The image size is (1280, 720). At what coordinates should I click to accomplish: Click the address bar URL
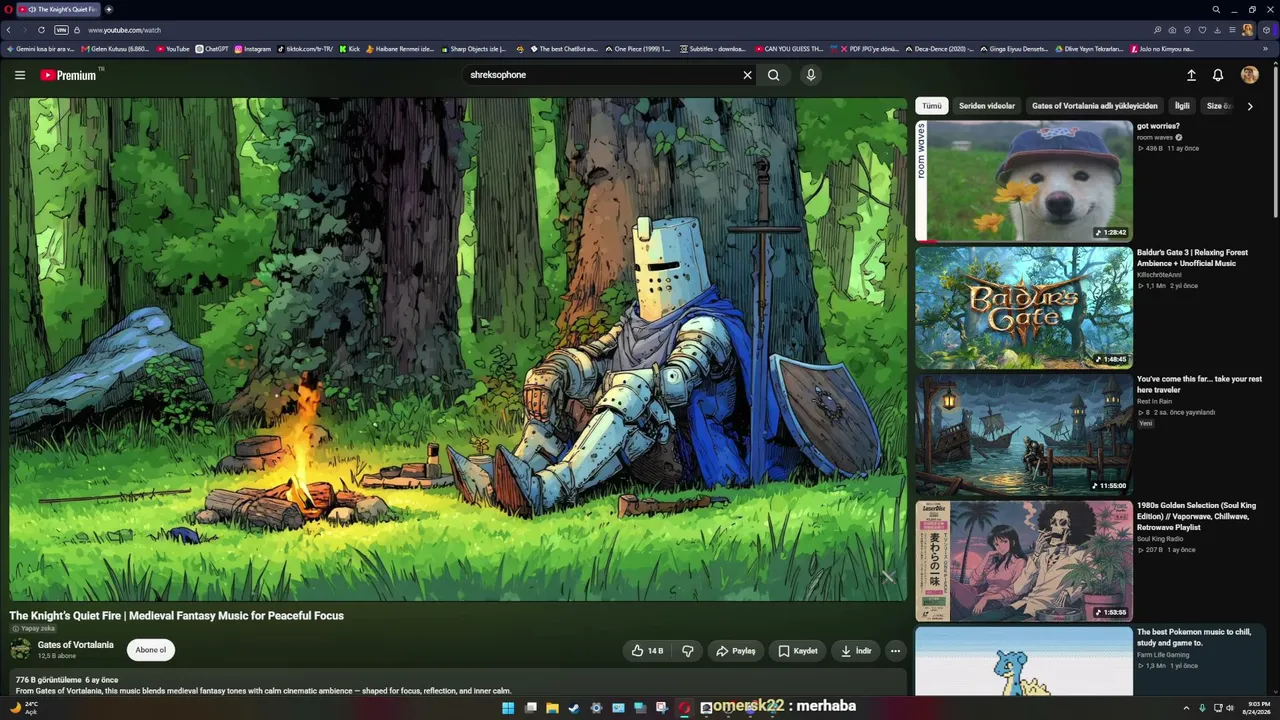(124, 30)
